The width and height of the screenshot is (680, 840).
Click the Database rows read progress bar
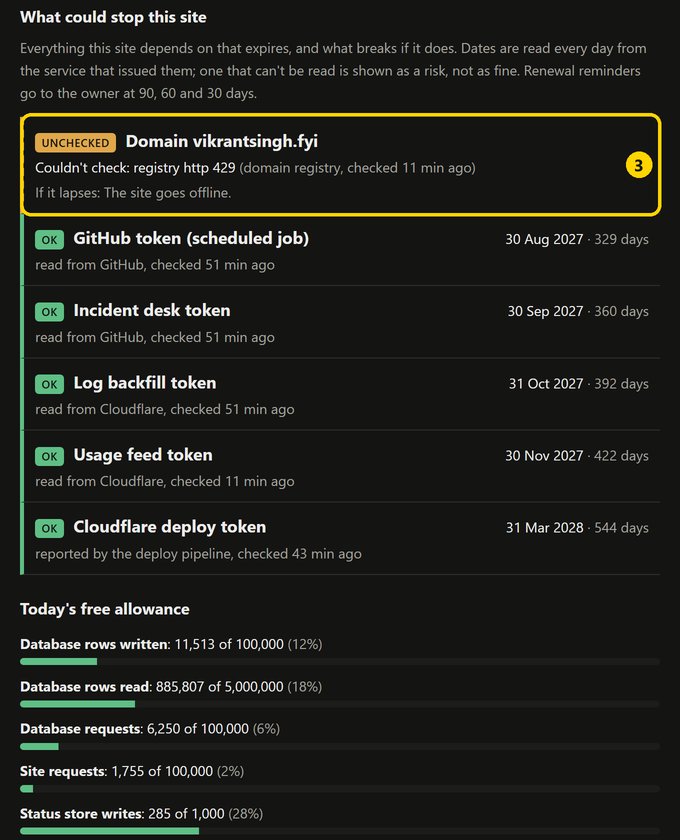coord(340,704)
